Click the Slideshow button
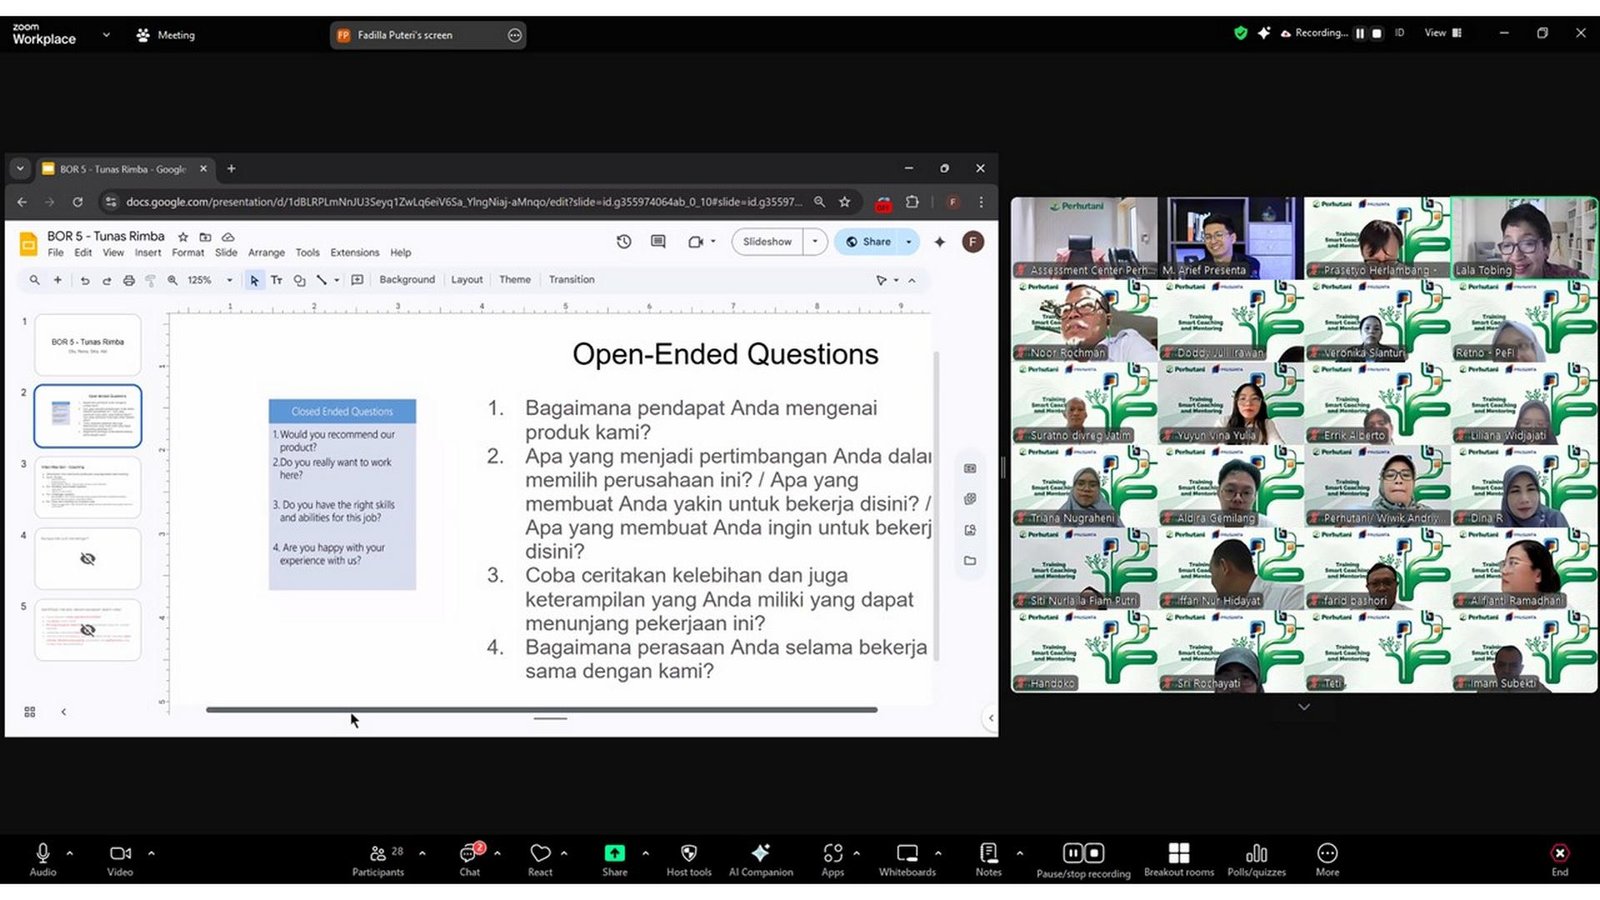Screen dimensions: 1600x900 [767, 242]
